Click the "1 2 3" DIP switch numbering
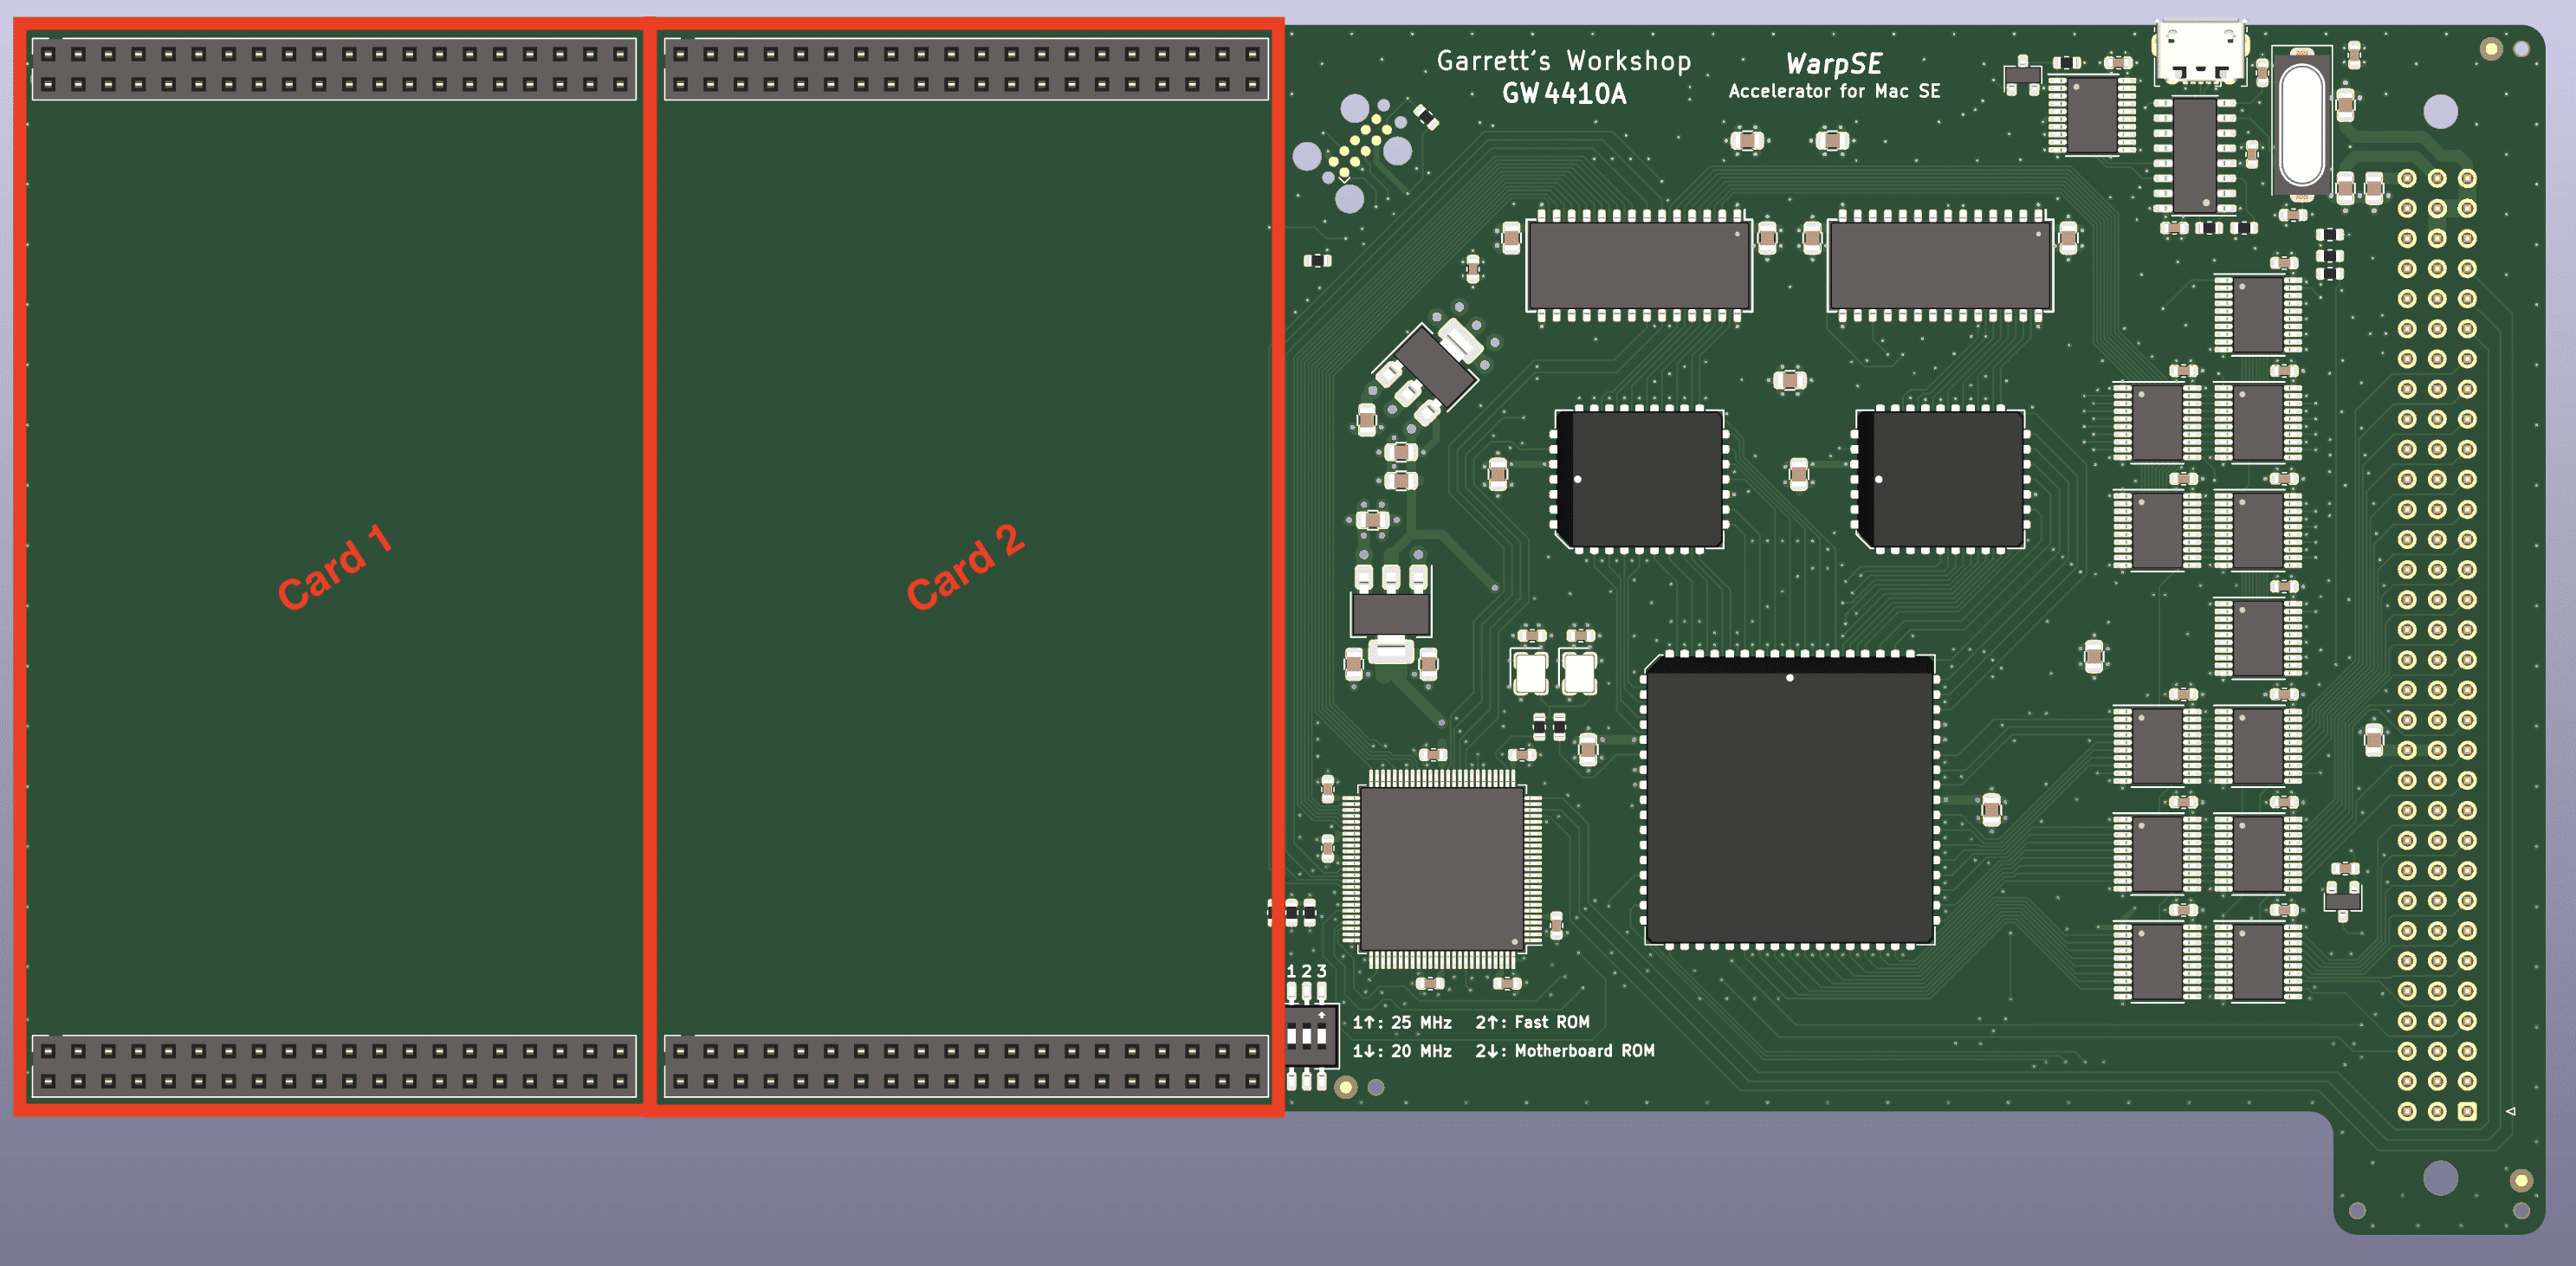The height and width of the screenshot is (1266, 2576). pos(1306,971)
